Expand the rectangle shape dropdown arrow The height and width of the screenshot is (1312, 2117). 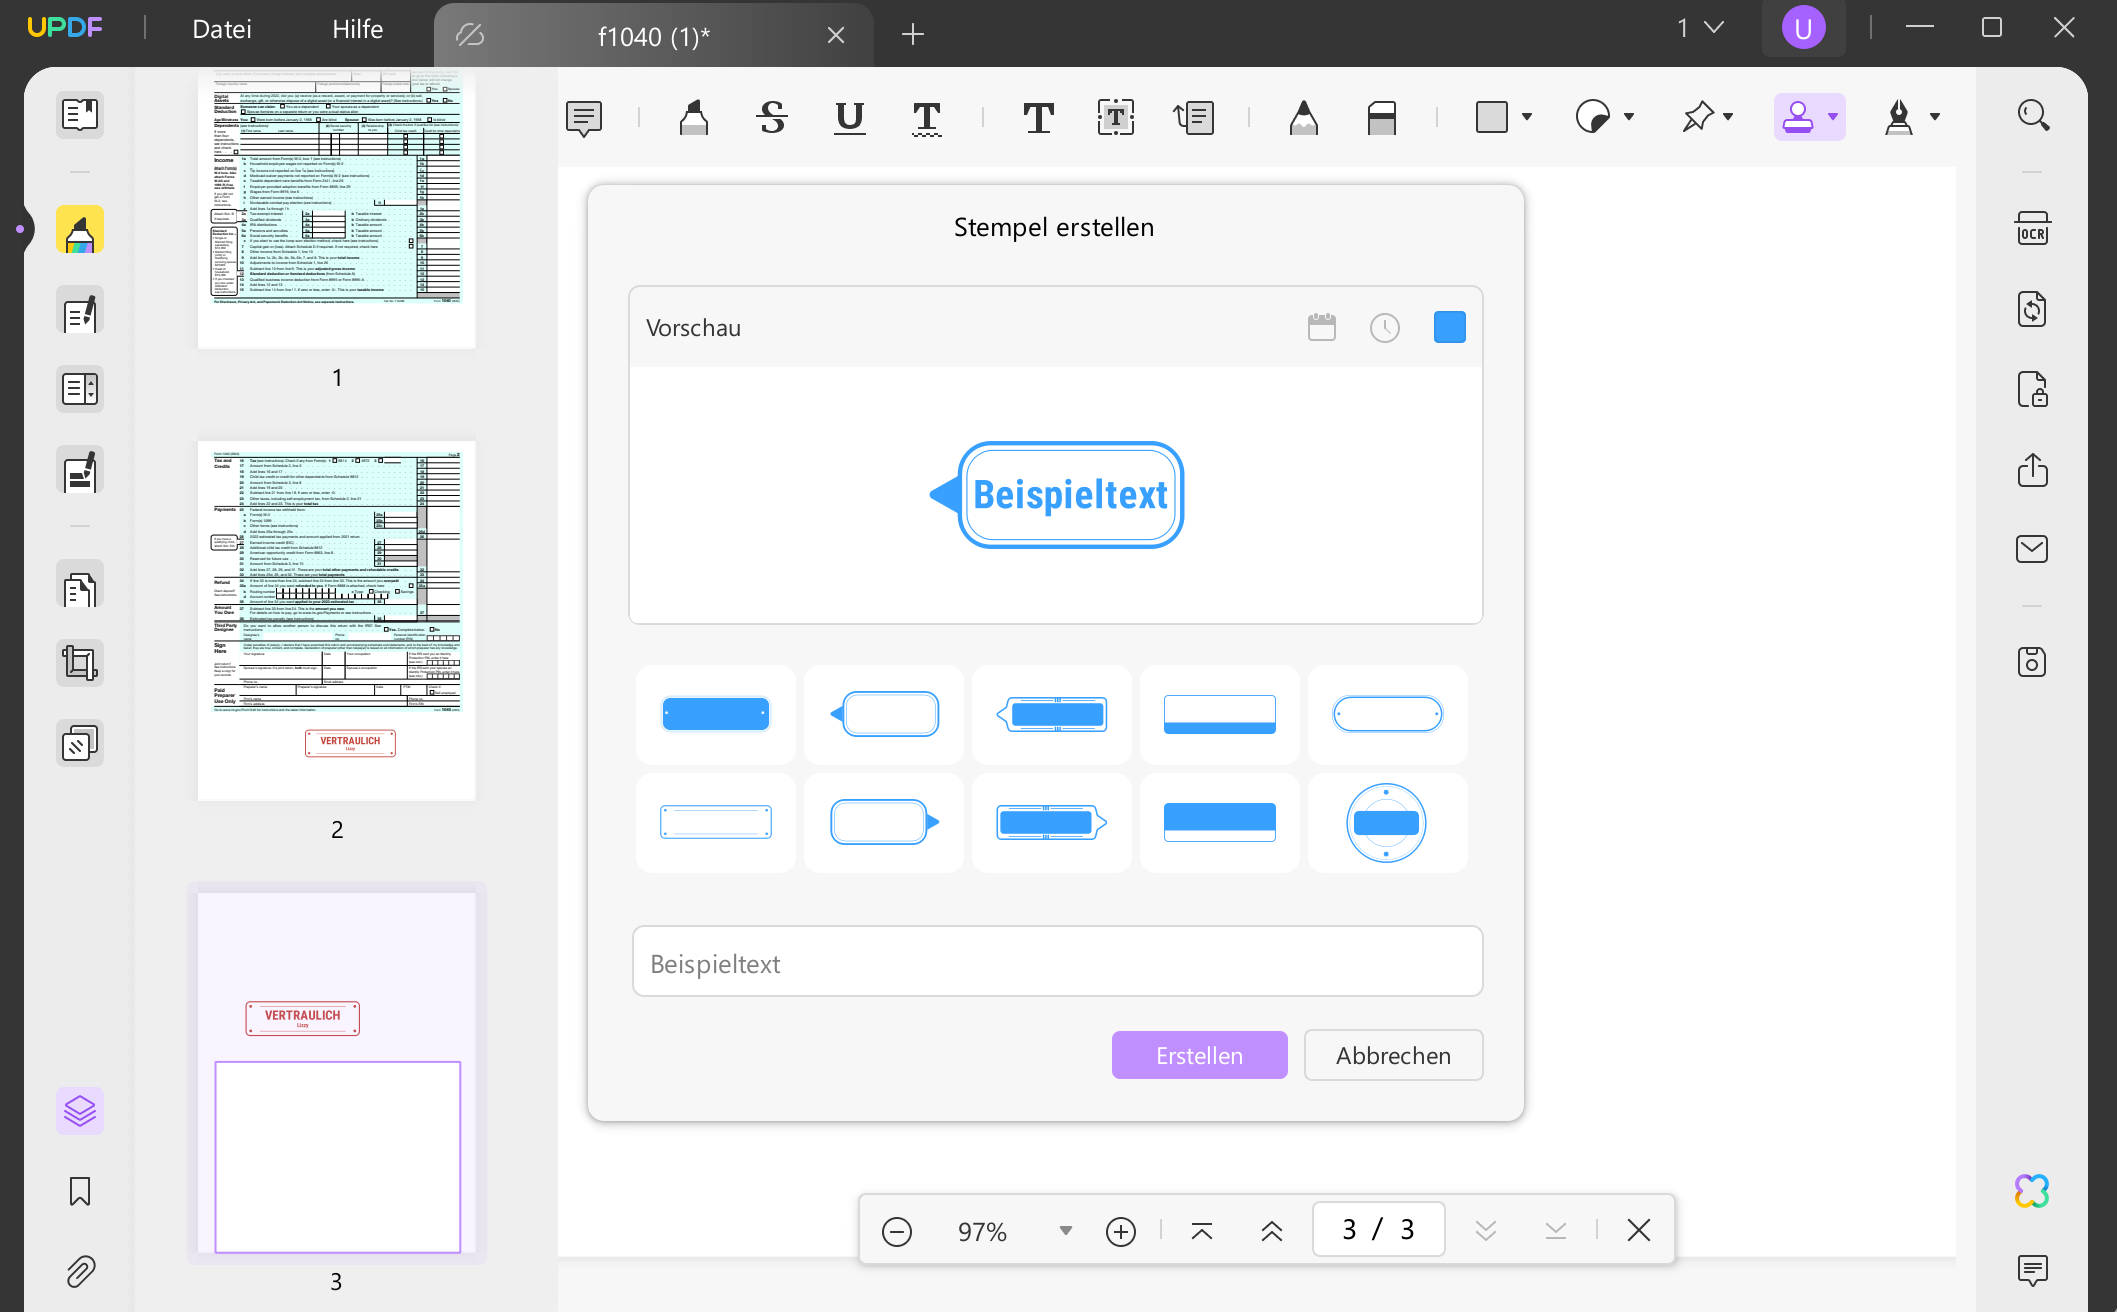click(x=1527, y=117)
